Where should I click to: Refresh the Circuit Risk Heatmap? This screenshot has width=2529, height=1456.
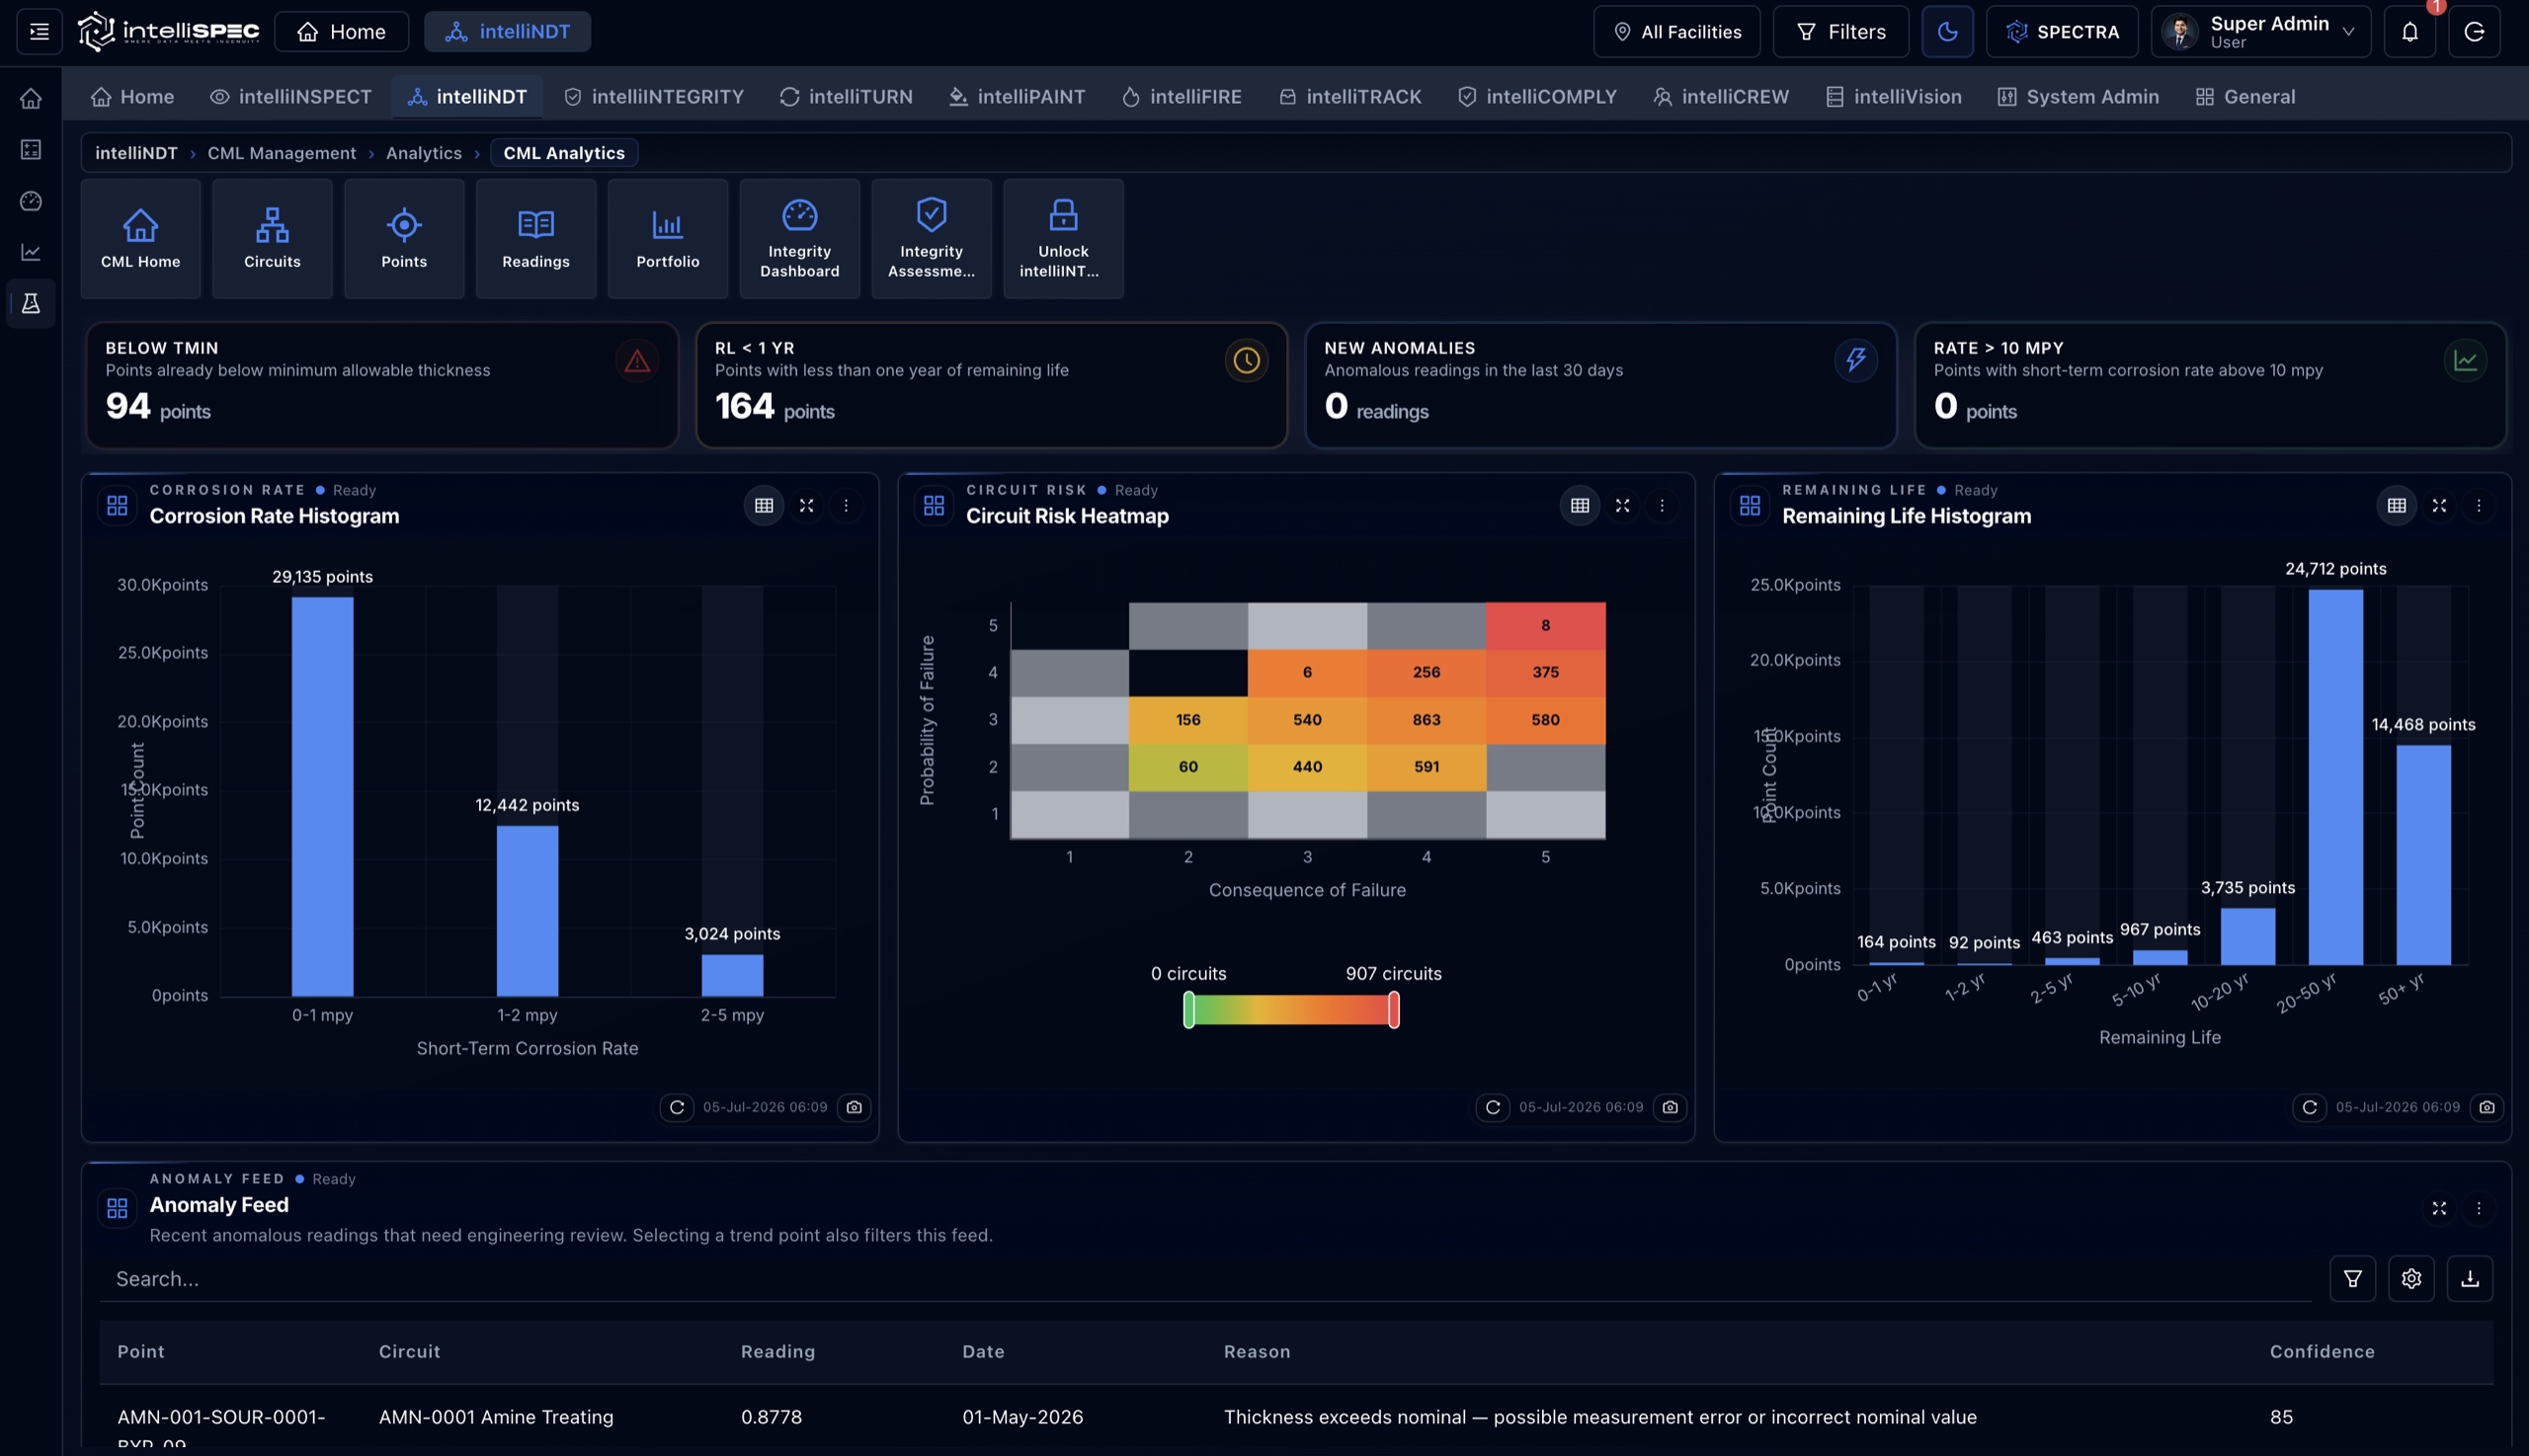(1493, 1107)
